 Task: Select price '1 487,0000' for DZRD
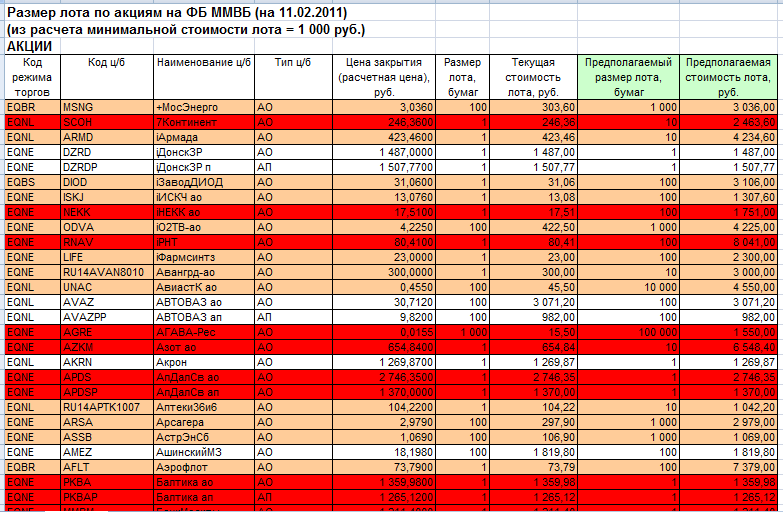pyautogui.click(x=384, y=152)
